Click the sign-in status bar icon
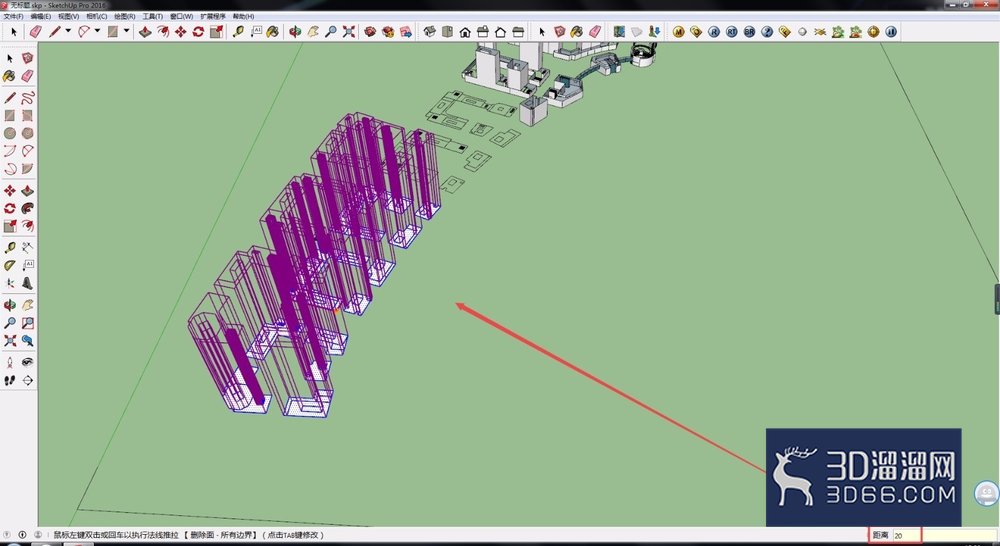This screenshot has width=1000, height=546. coord(38,535)
